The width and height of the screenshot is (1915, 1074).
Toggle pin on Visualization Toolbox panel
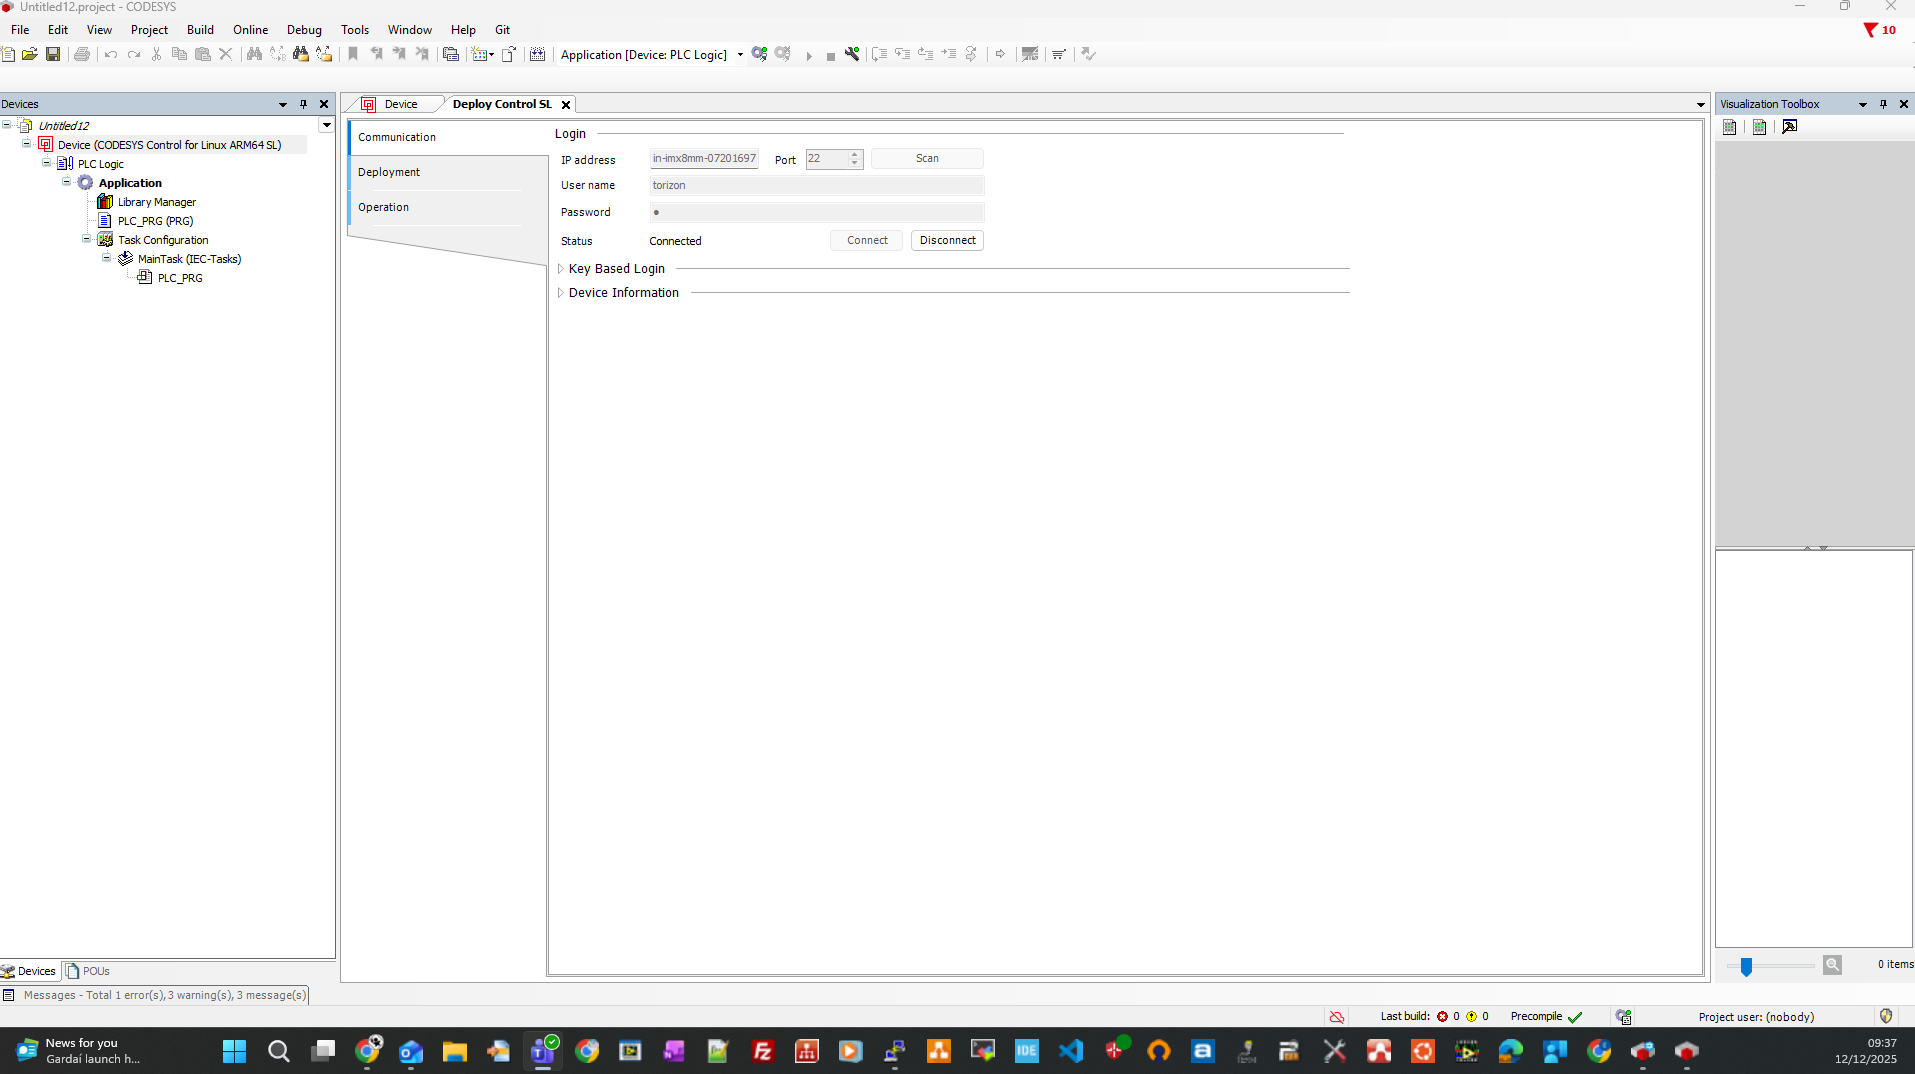(1883, 104)
